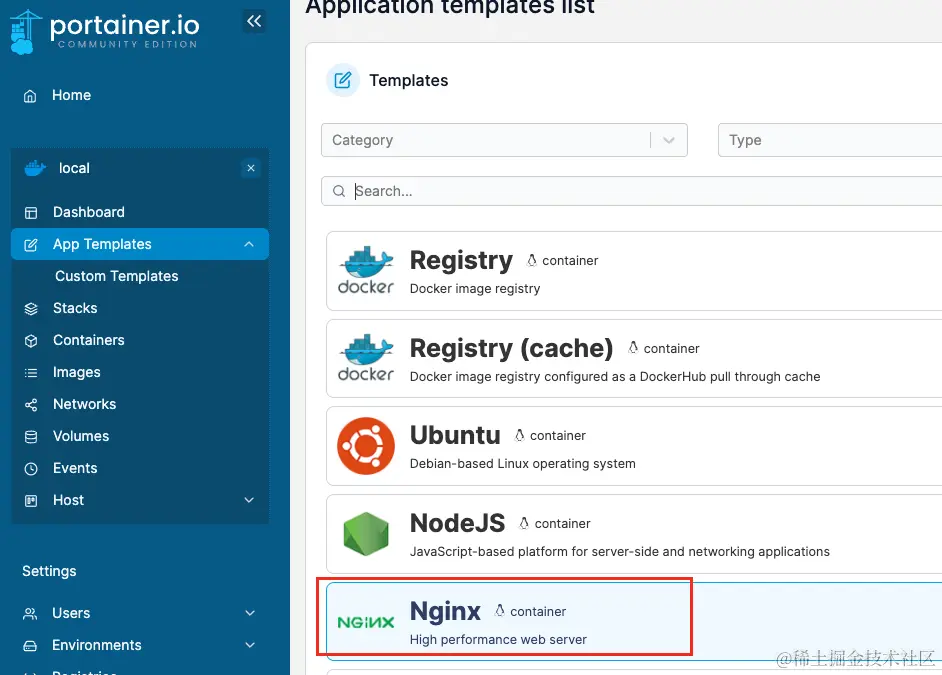Expand the Users submenu chevron
The height and width of the screenshot is (675, 942).
pyautogui.click(x=249, y=613)
